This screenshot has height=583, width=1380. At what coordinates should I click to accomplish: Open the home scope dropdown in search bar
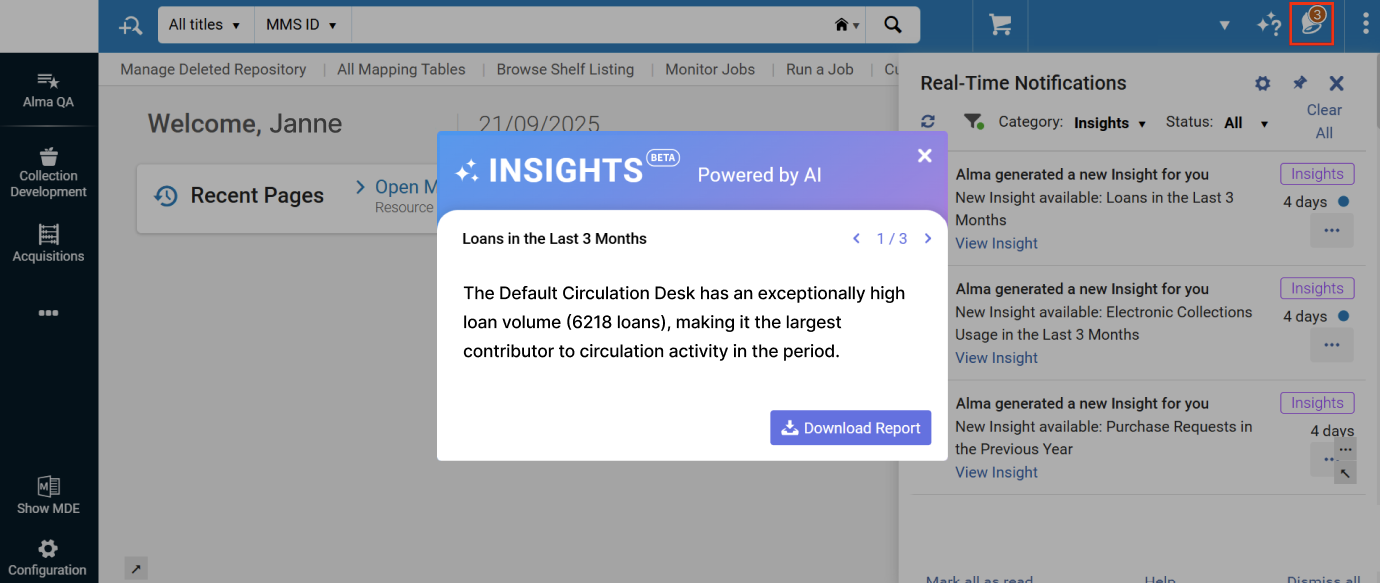click(x=847, y=25)
